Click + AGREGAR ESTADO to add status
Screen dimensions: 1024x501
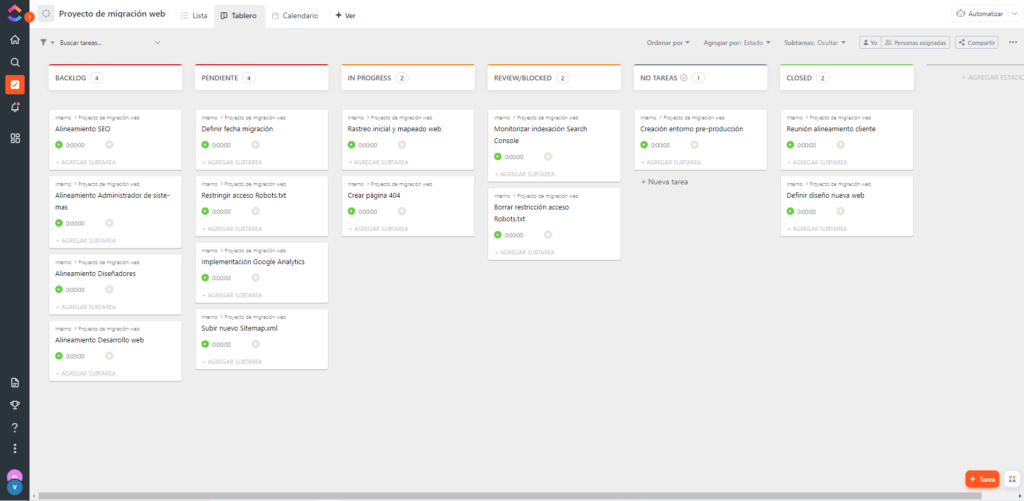tap(991, 78)
